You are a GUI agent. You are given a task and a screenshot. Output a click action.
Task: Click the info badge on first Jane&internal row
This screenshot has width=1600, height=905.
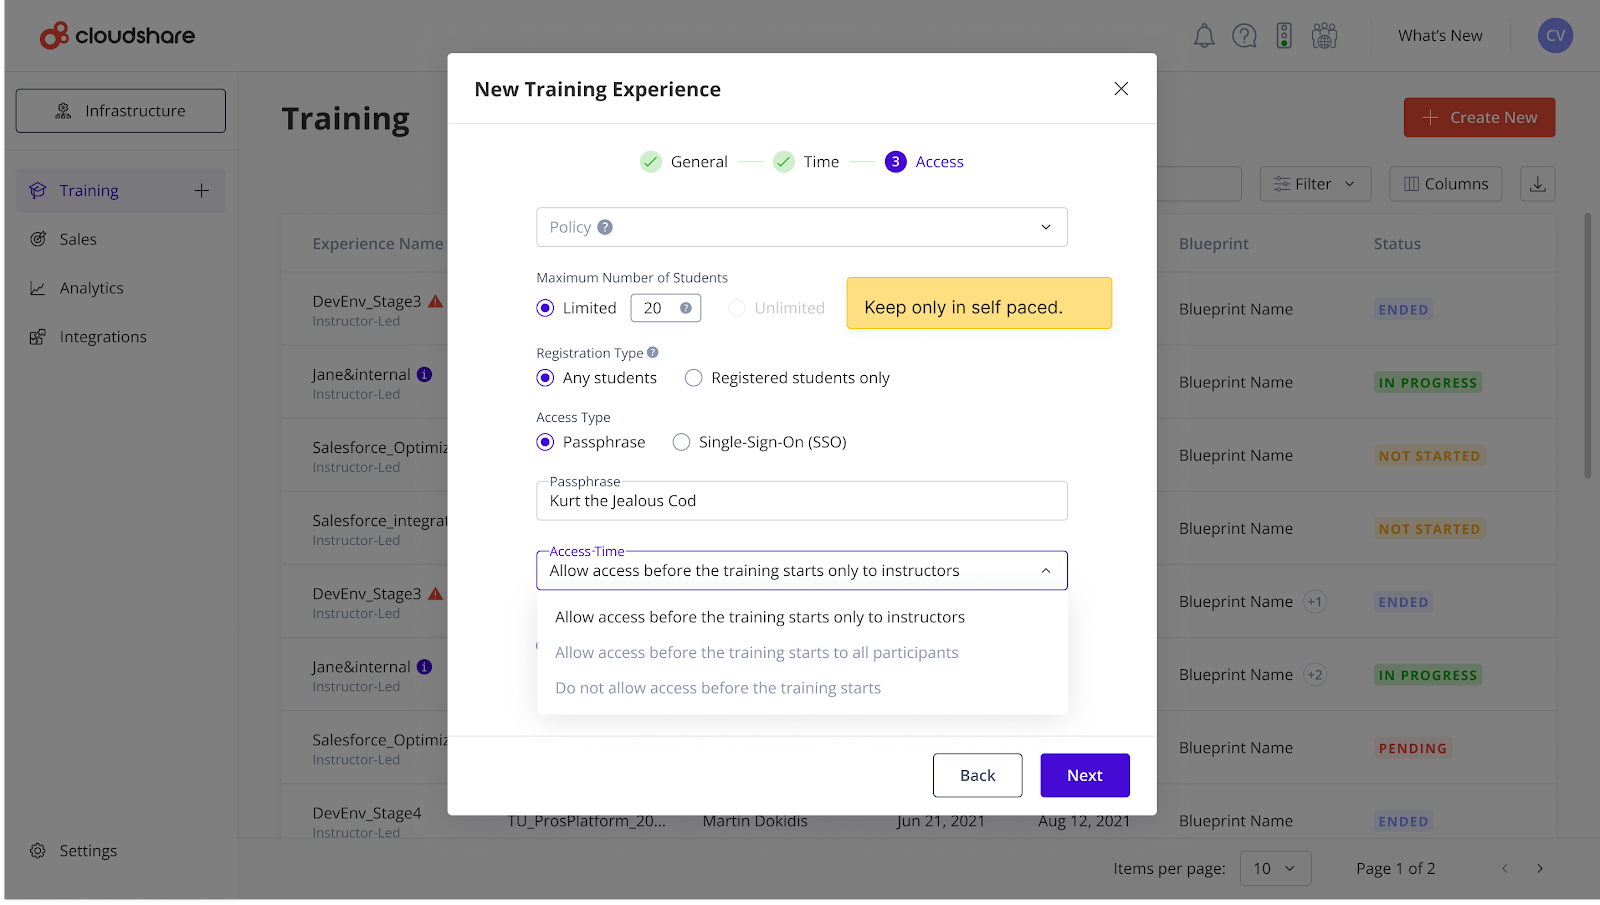(424, 374)
